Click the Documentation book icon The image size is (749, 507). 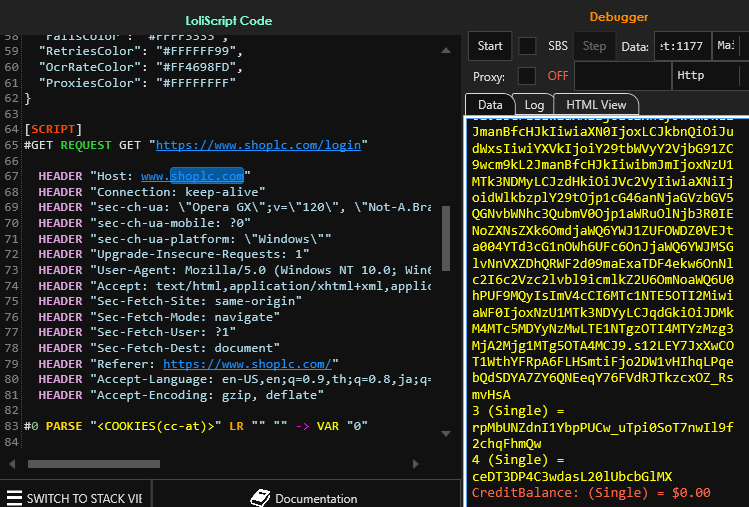click(260, 498)
